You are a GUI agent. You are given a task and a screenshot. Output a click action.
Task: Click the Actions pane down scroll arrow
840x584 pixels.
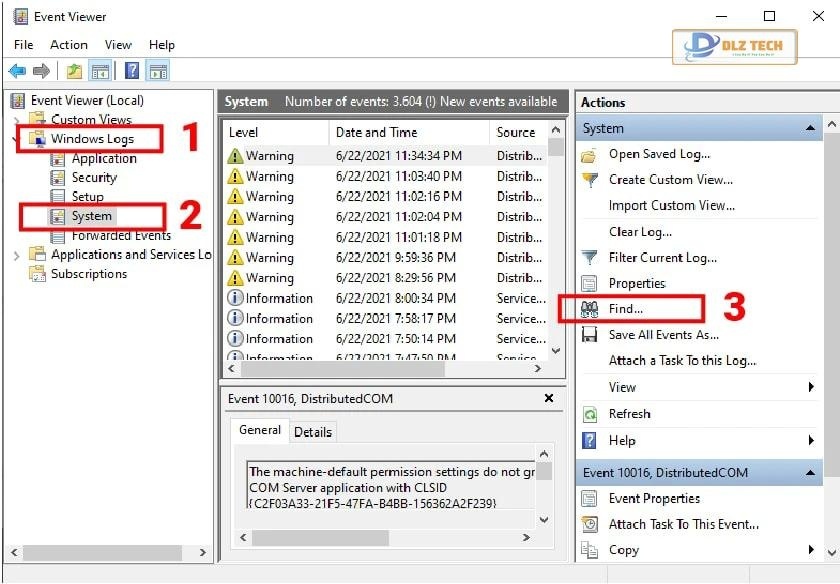pyautogui.click(x=831, y=551)
